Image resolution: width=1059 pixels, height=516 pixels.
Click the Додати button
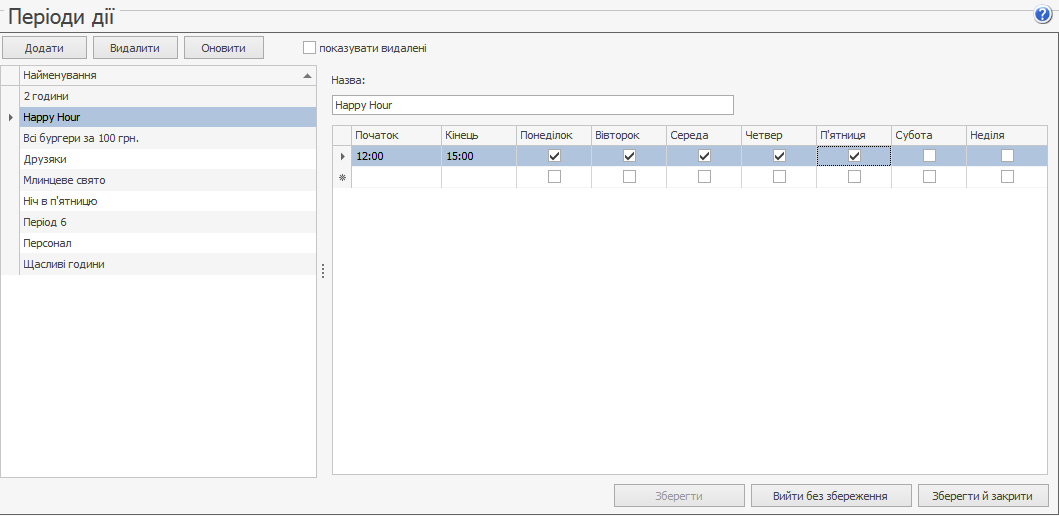[x=44, y=47]
